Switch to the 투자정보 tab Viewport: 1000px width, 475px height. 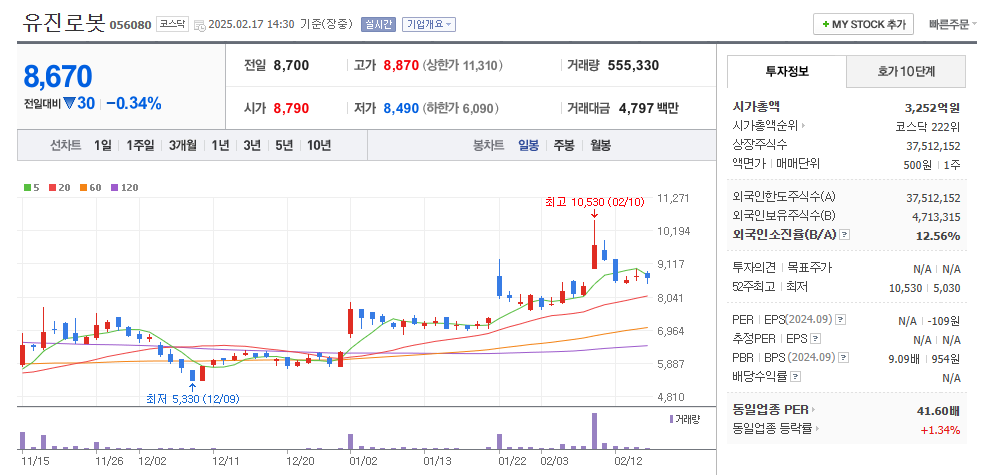point(787,71)
